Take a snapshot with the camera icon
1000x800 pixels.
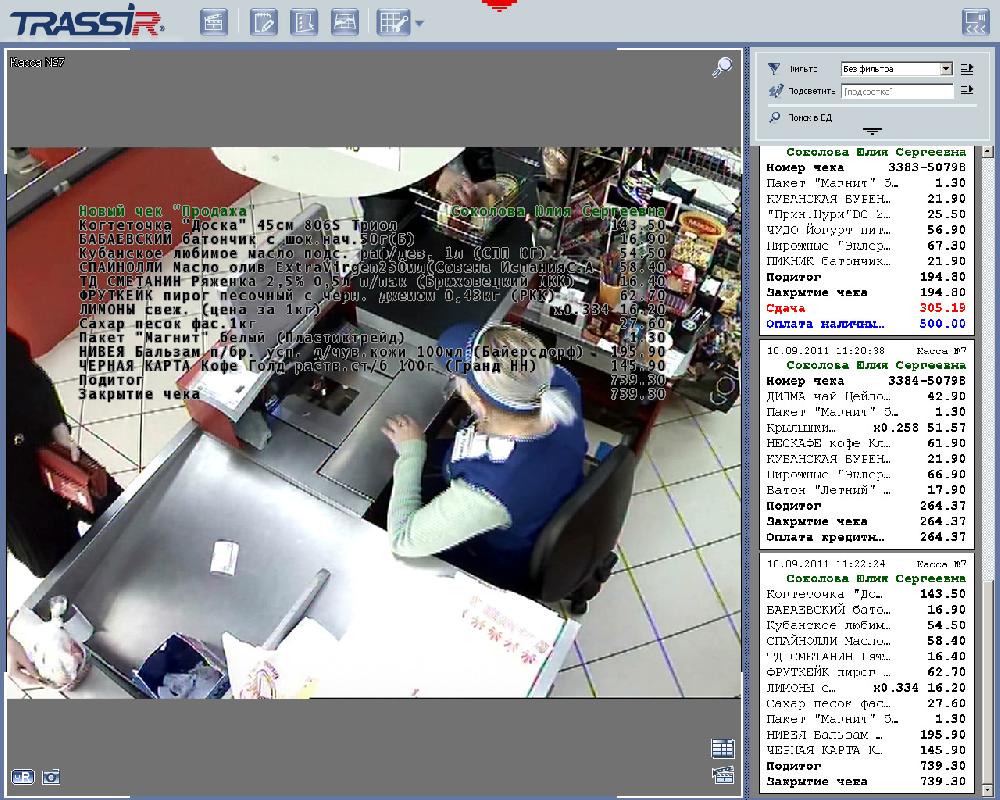pyautogui.click(x=51, y=776)
